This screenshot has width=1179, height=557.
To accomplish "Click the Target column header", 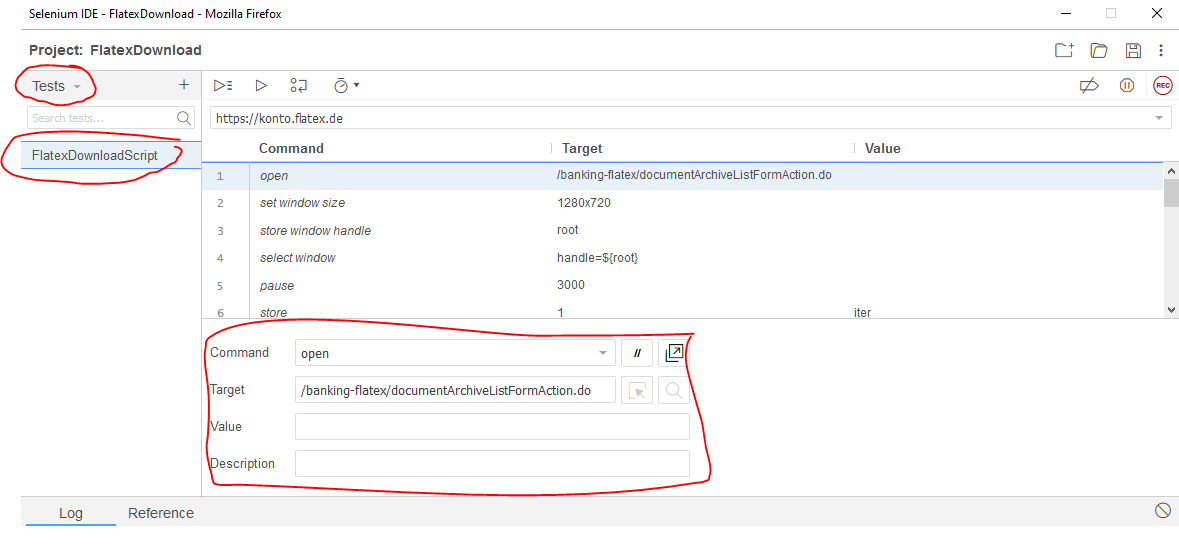I will [582, 148].
